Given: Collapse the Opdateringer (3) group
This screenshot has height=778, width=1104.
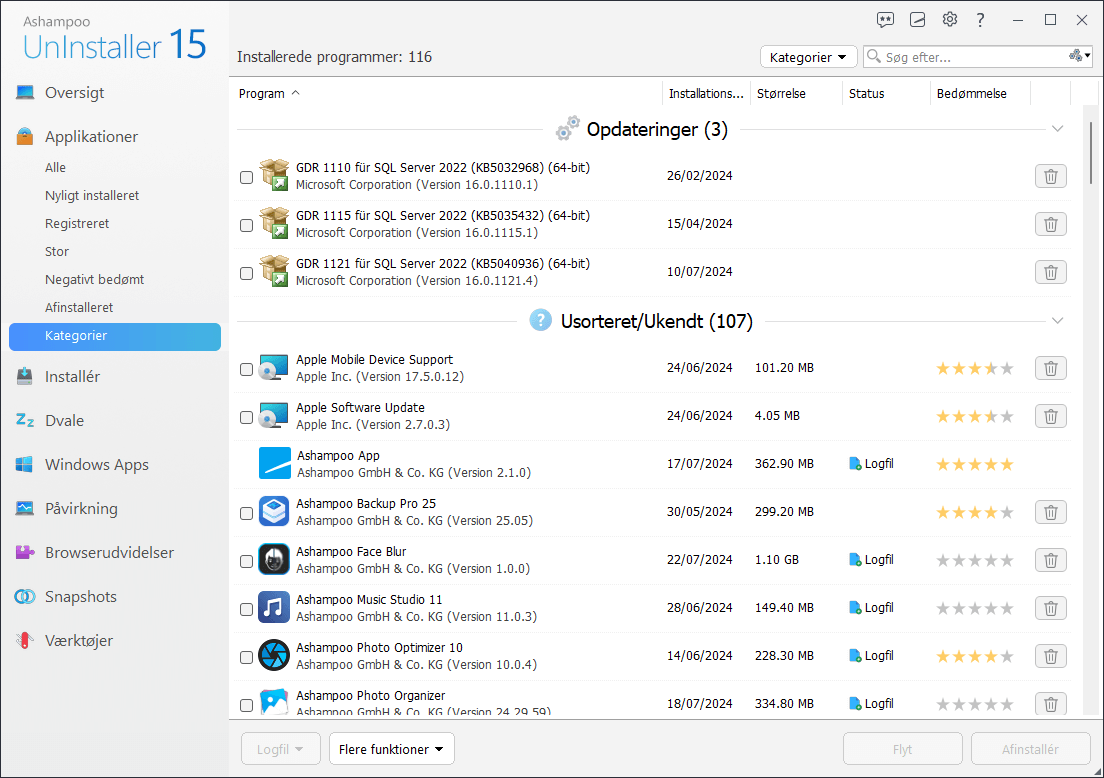Looking at the screenshot, I should [1057, 129].
